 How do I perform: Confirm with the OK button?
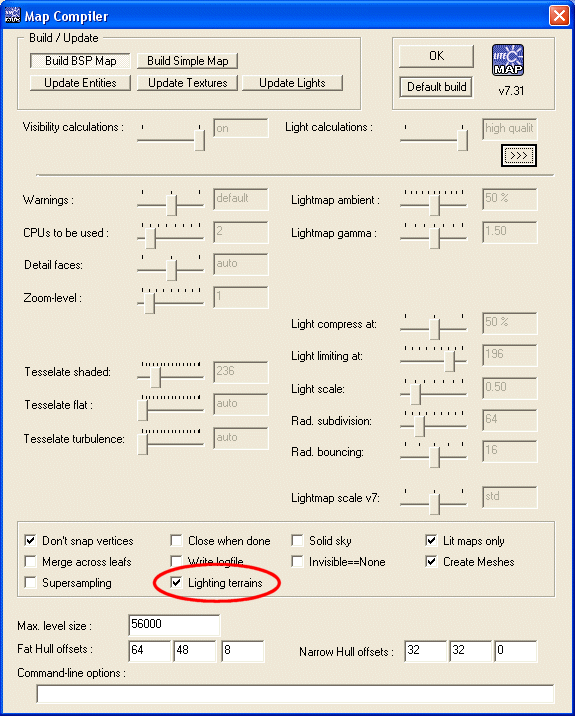click(436, 56)
